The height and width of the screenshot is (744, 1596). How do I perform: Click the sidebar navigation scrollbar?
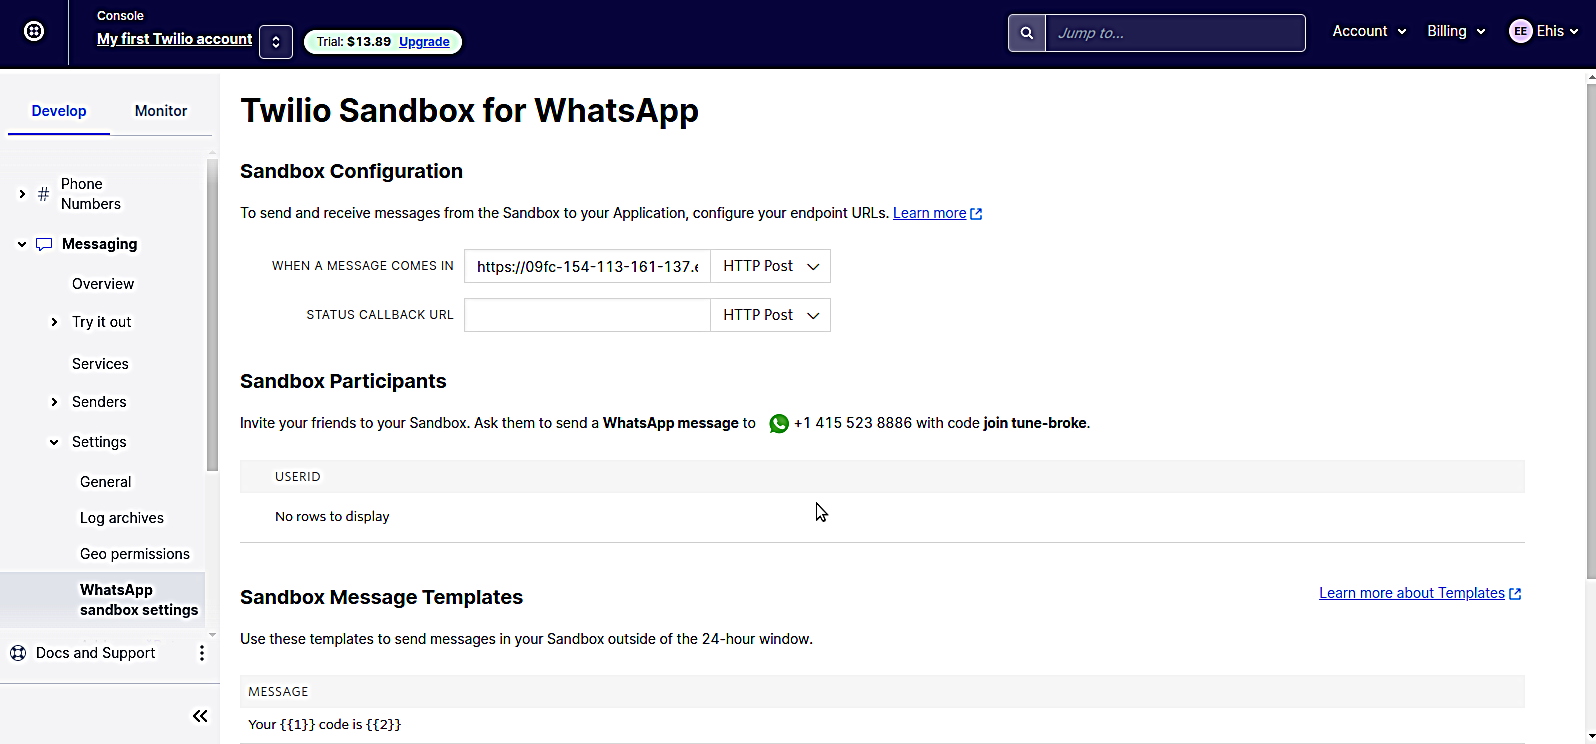click(212, 315)
